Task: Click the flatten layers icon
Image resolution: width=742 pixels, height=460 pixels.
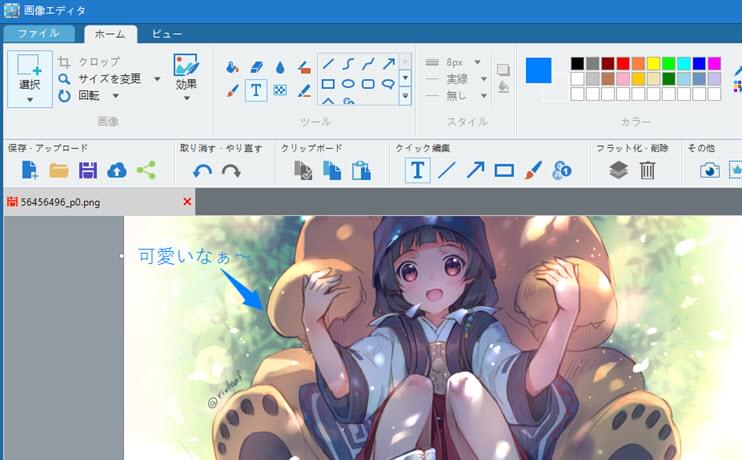Action: coord(618,170)
